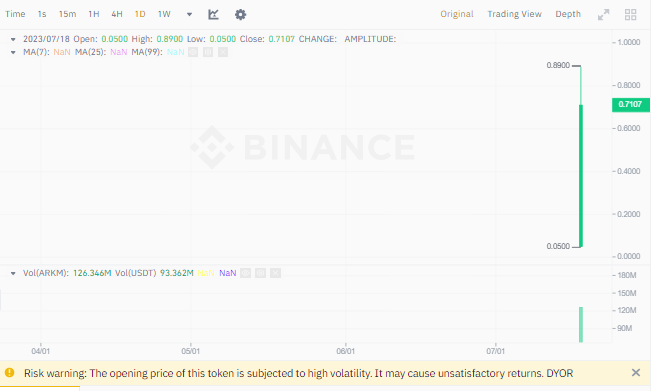Switch to the Trading View tab

(514, 14)
